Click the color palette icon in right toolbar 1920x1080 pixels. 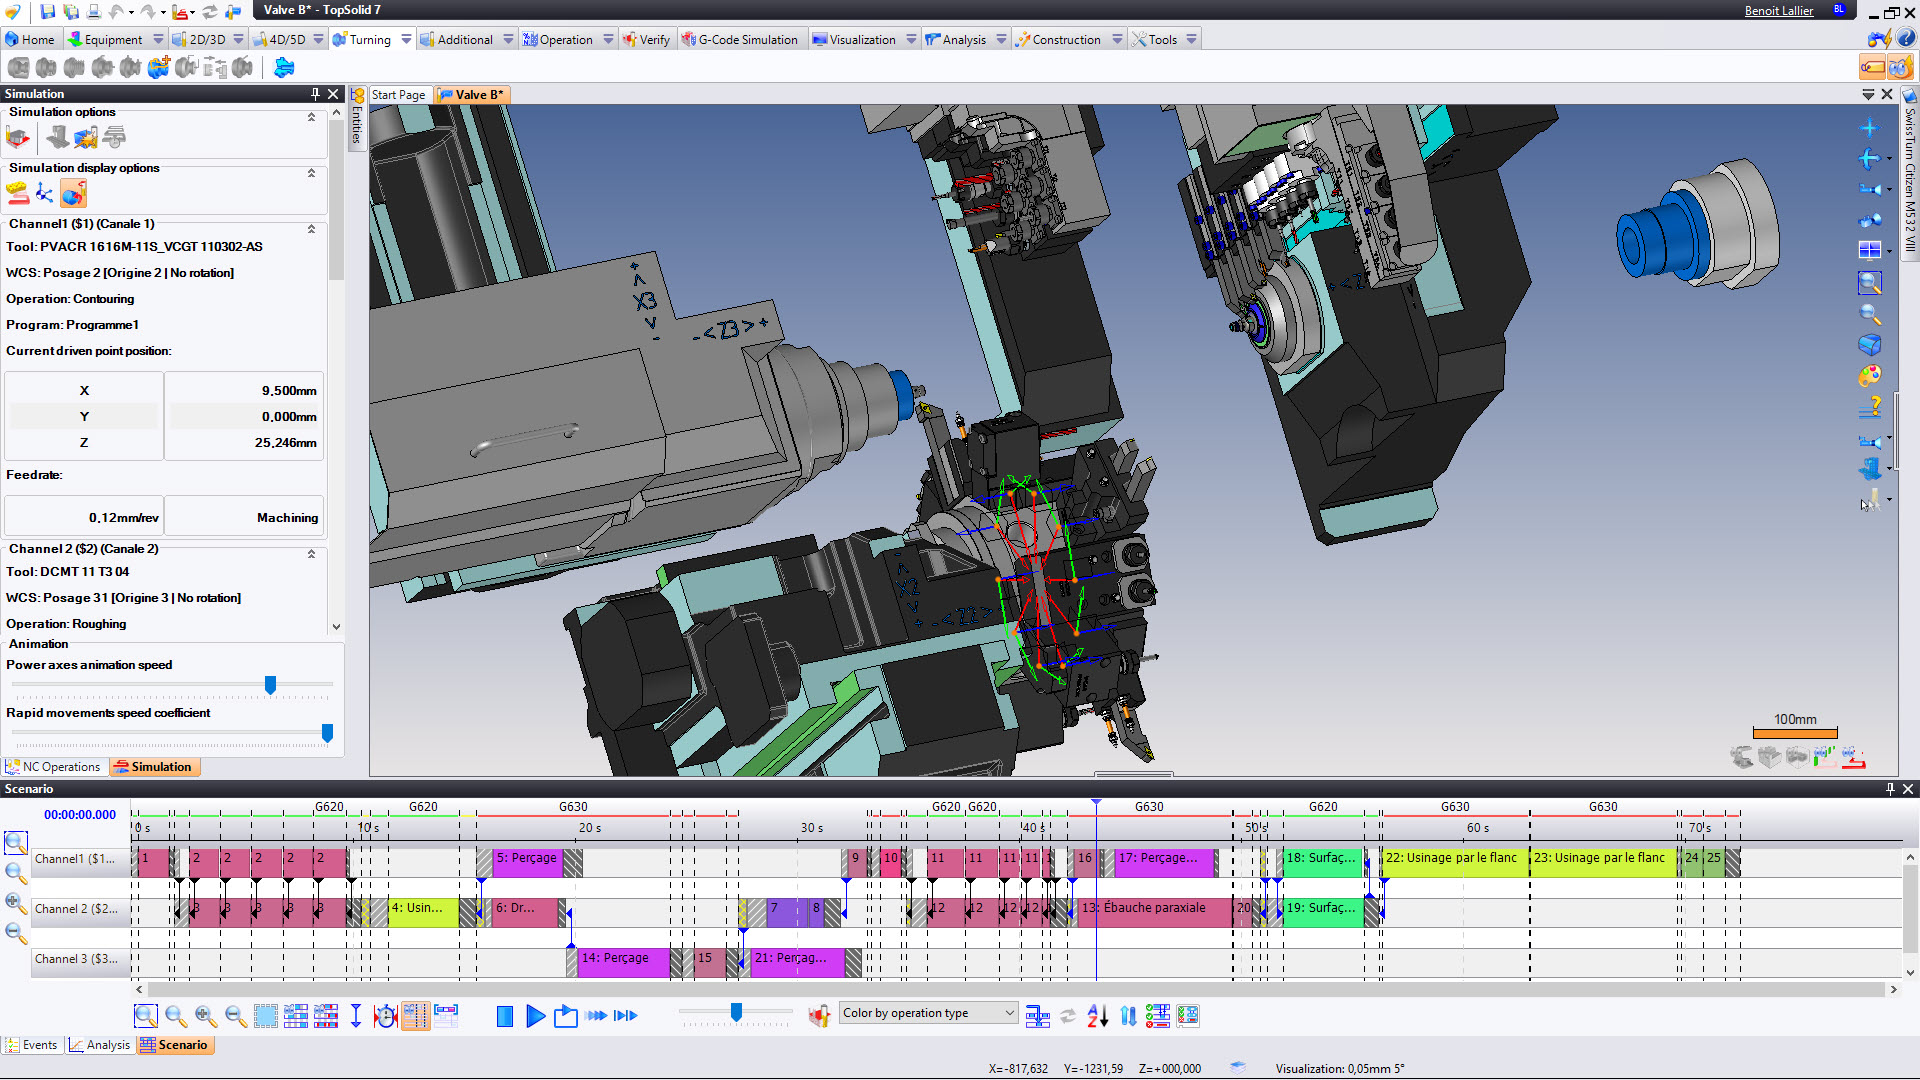pyautogui.click(x=1869, y=376)
